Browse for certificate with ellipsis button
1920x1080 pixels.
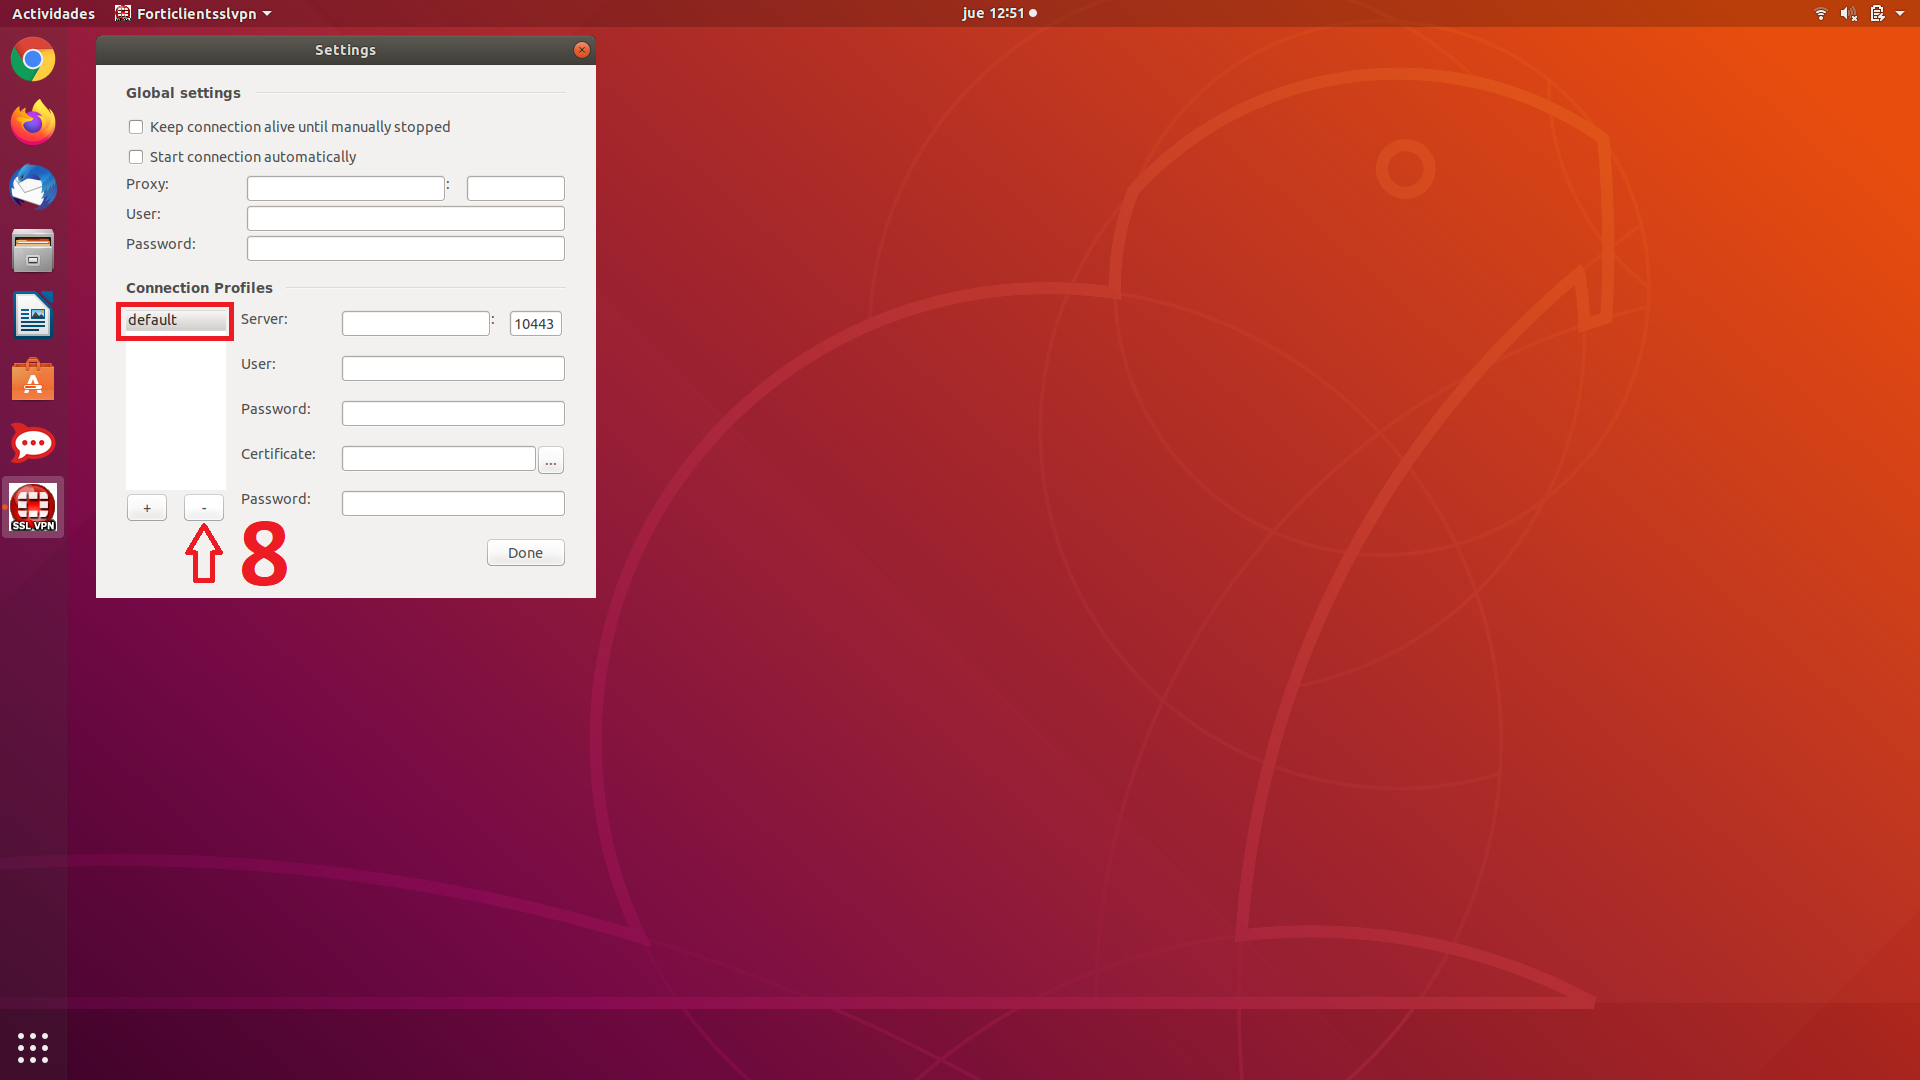click(551, 460)
